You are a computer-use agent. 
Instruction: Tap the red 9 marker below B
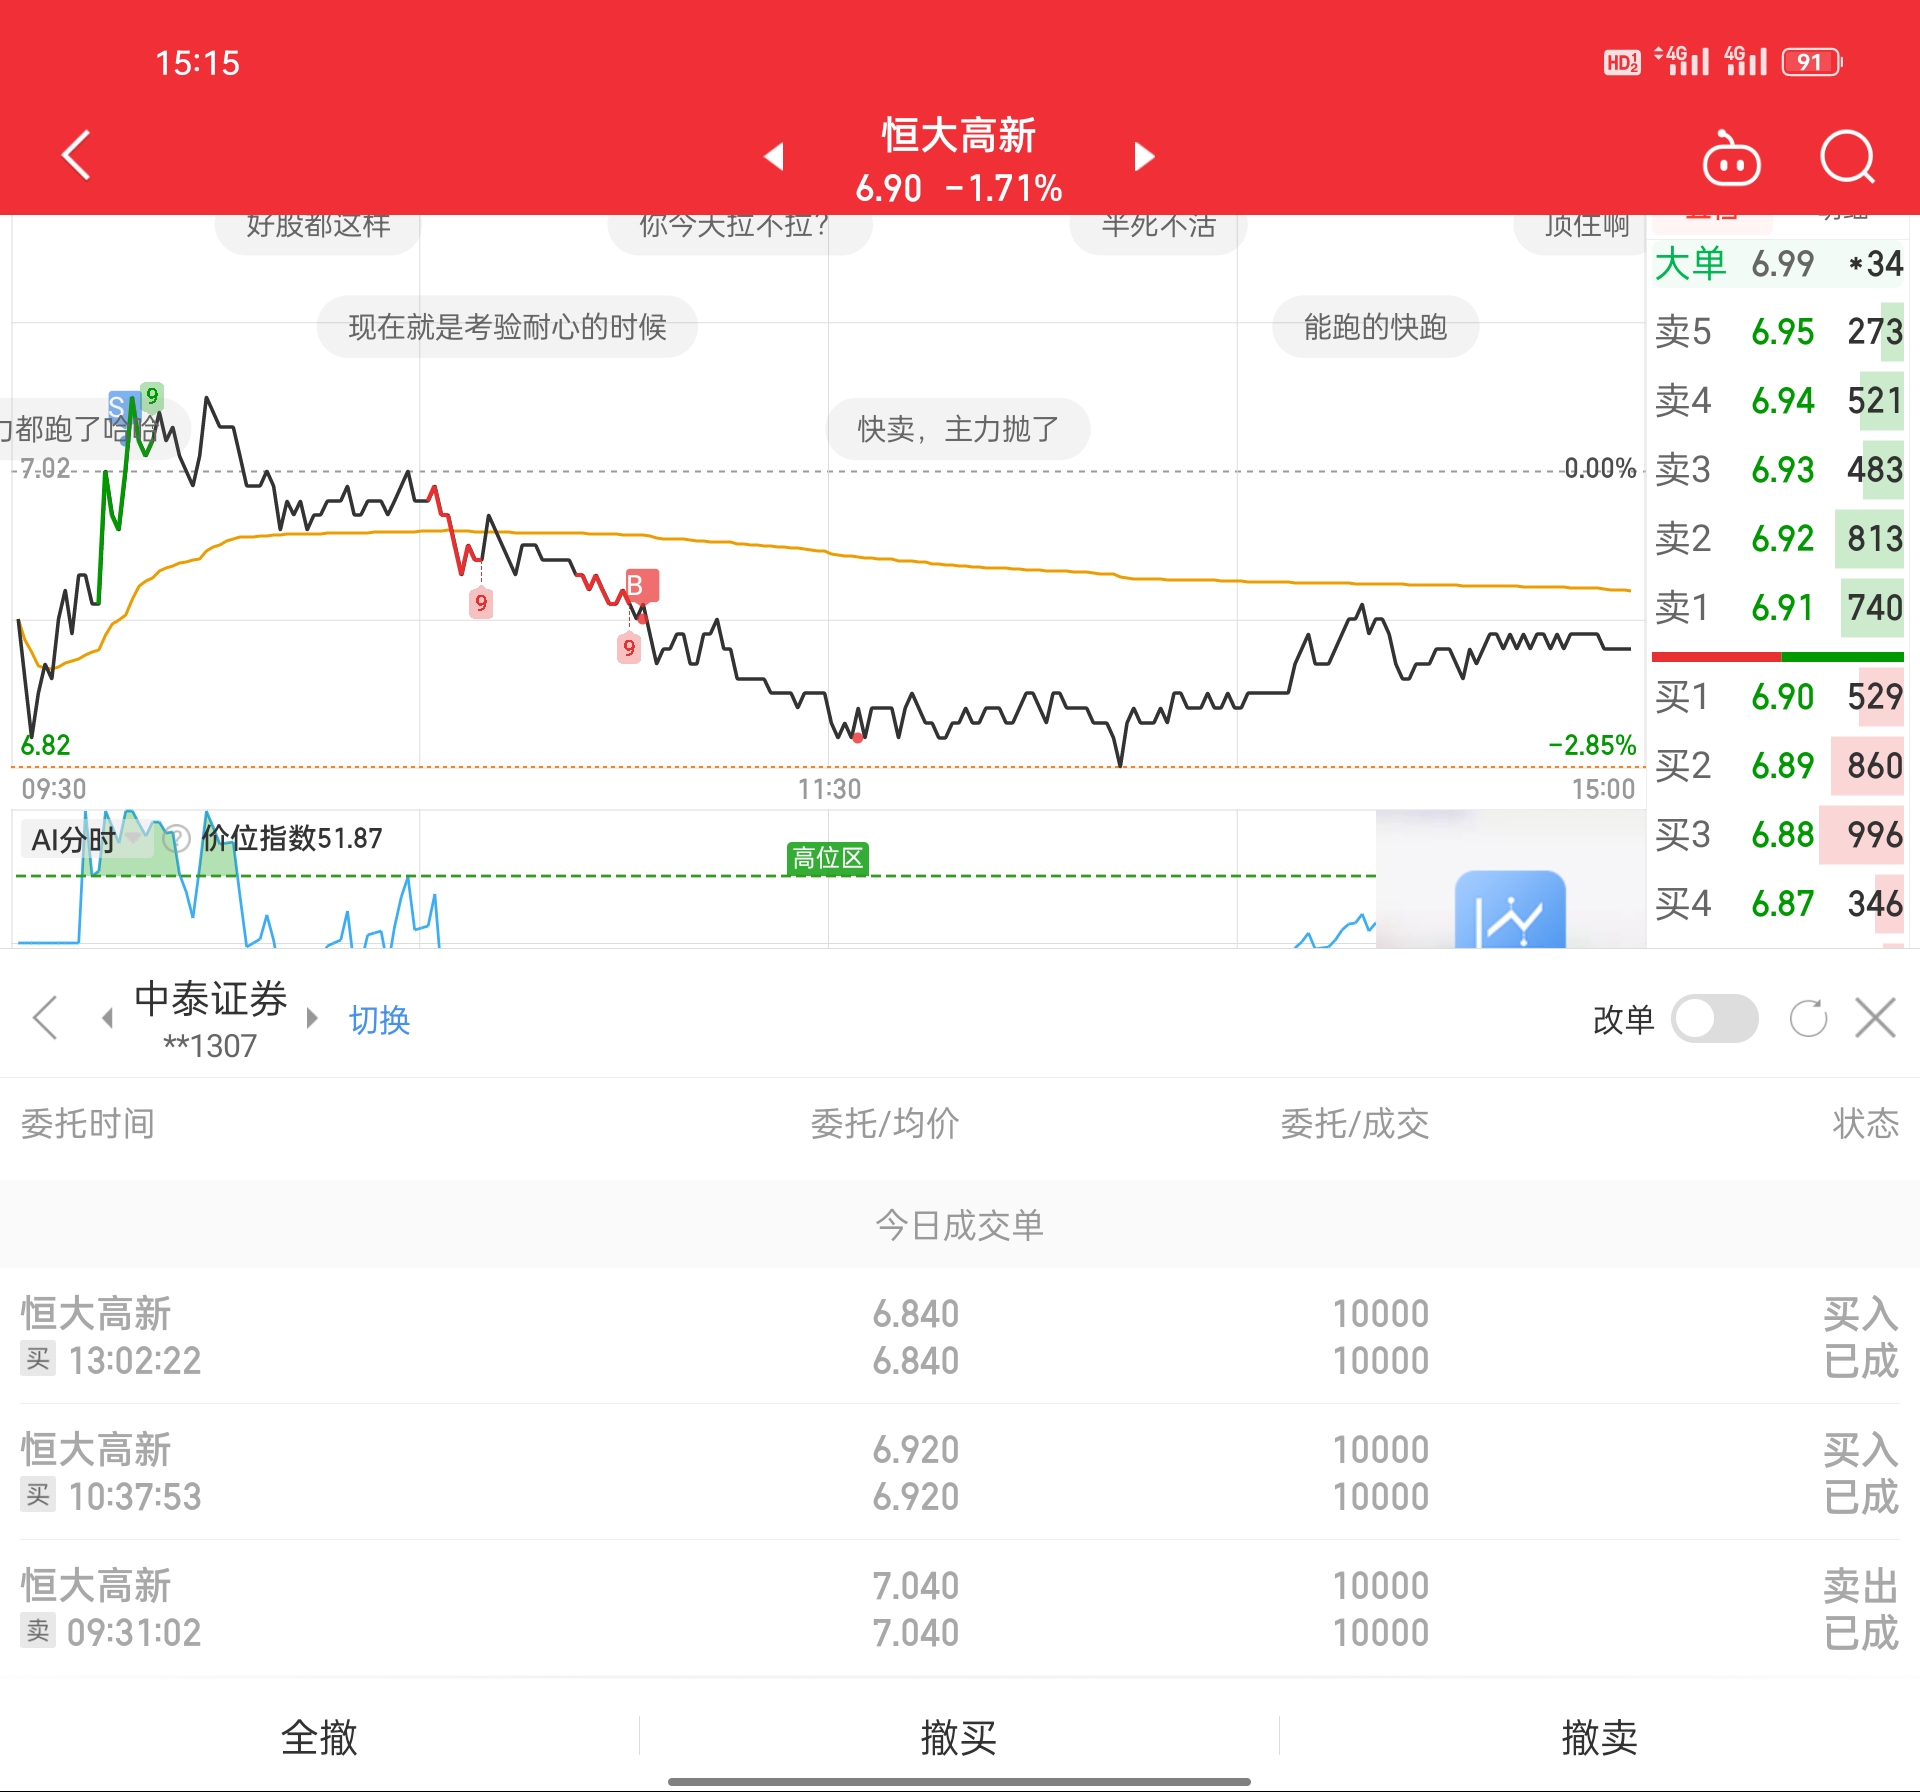(629, 647)
